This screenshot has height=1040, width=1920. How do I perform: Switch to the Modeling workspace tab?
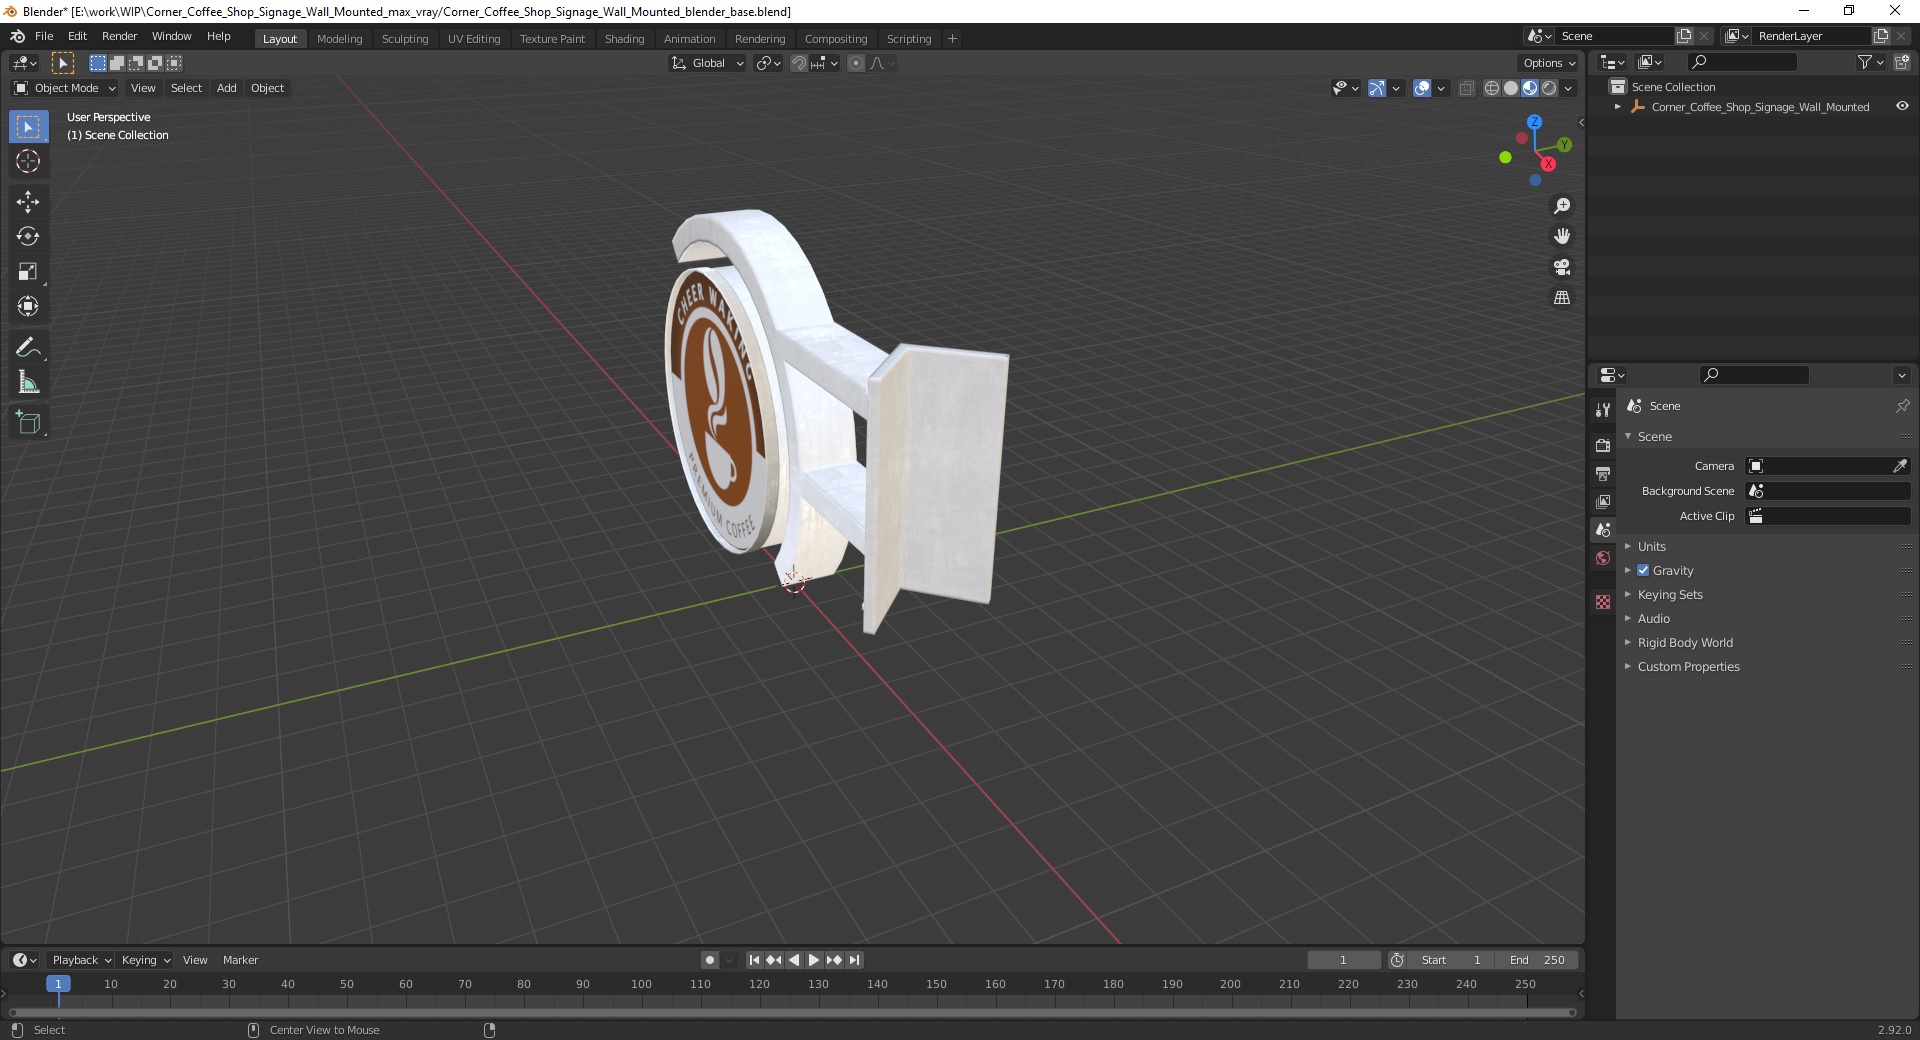pos(339,39)
